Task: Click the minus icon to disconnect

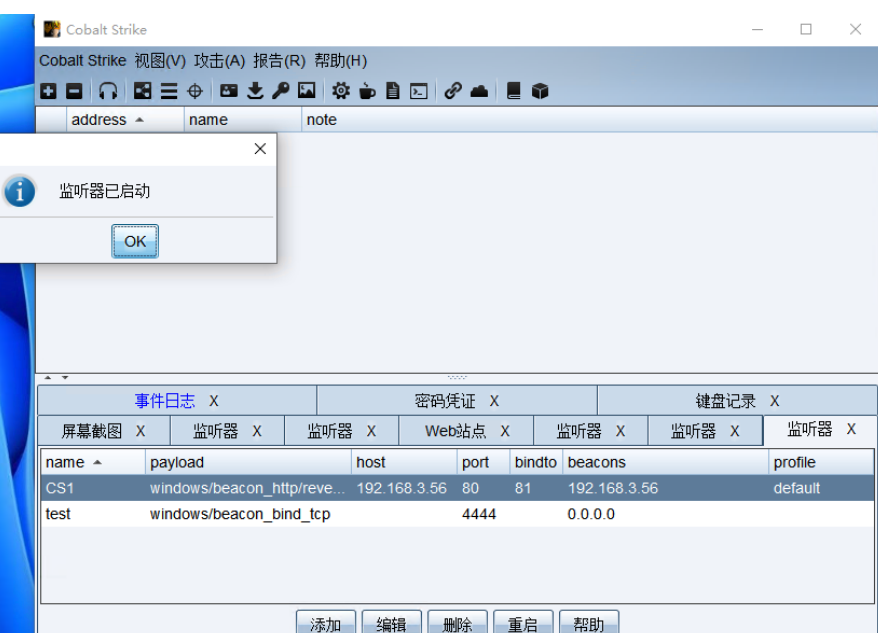Action: point(74,91)
